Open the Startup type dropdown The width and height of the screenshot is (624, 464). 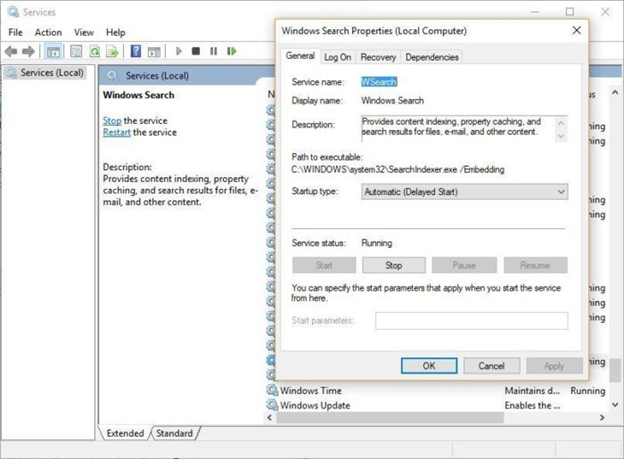pyautogui.click(x=464, y=192)
